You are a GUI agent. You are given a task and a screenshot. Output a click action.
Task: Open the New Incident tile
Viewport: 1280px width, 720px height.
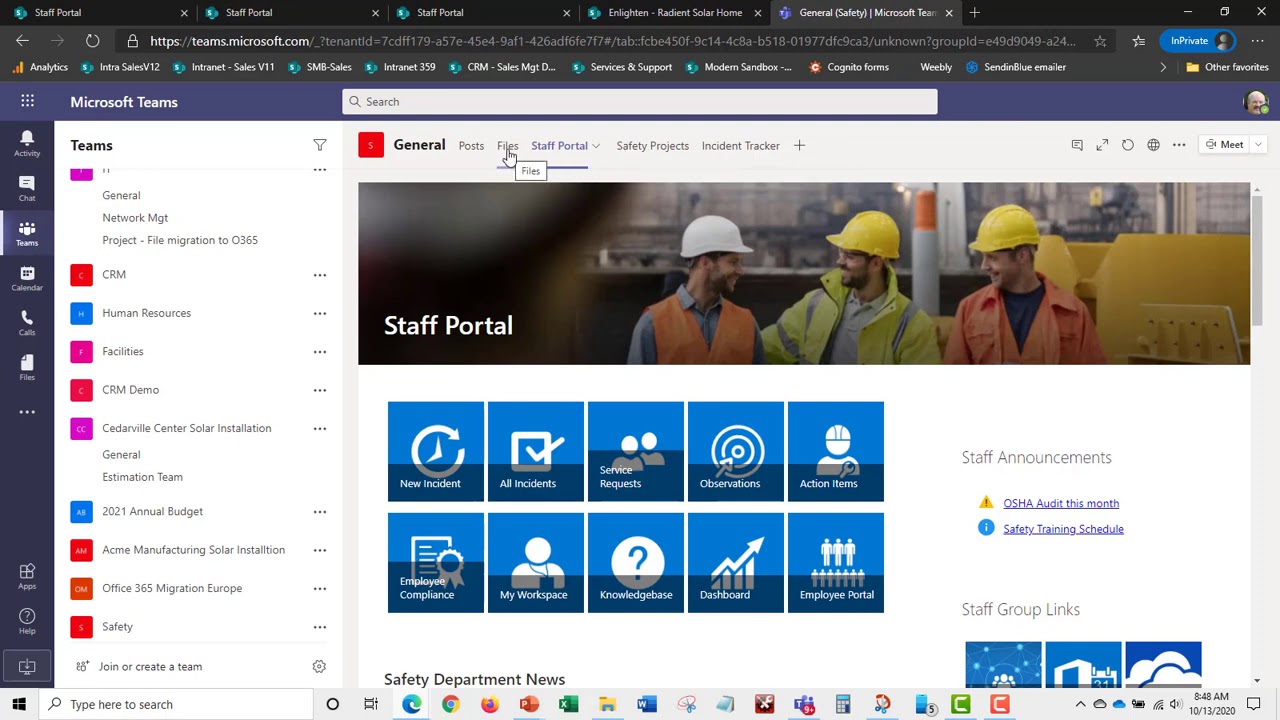[x=435, y=451]
